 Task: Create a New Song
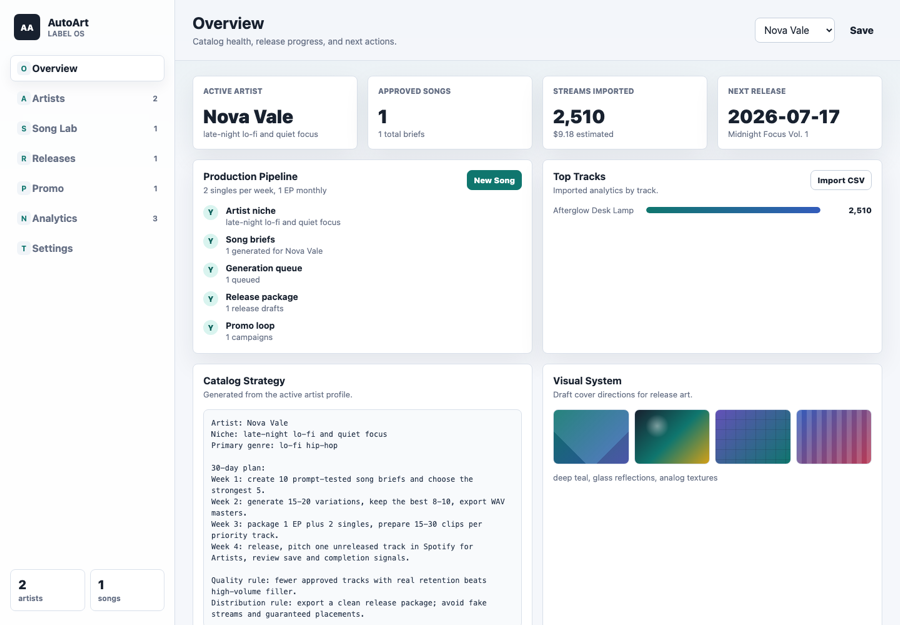[494, 180]
